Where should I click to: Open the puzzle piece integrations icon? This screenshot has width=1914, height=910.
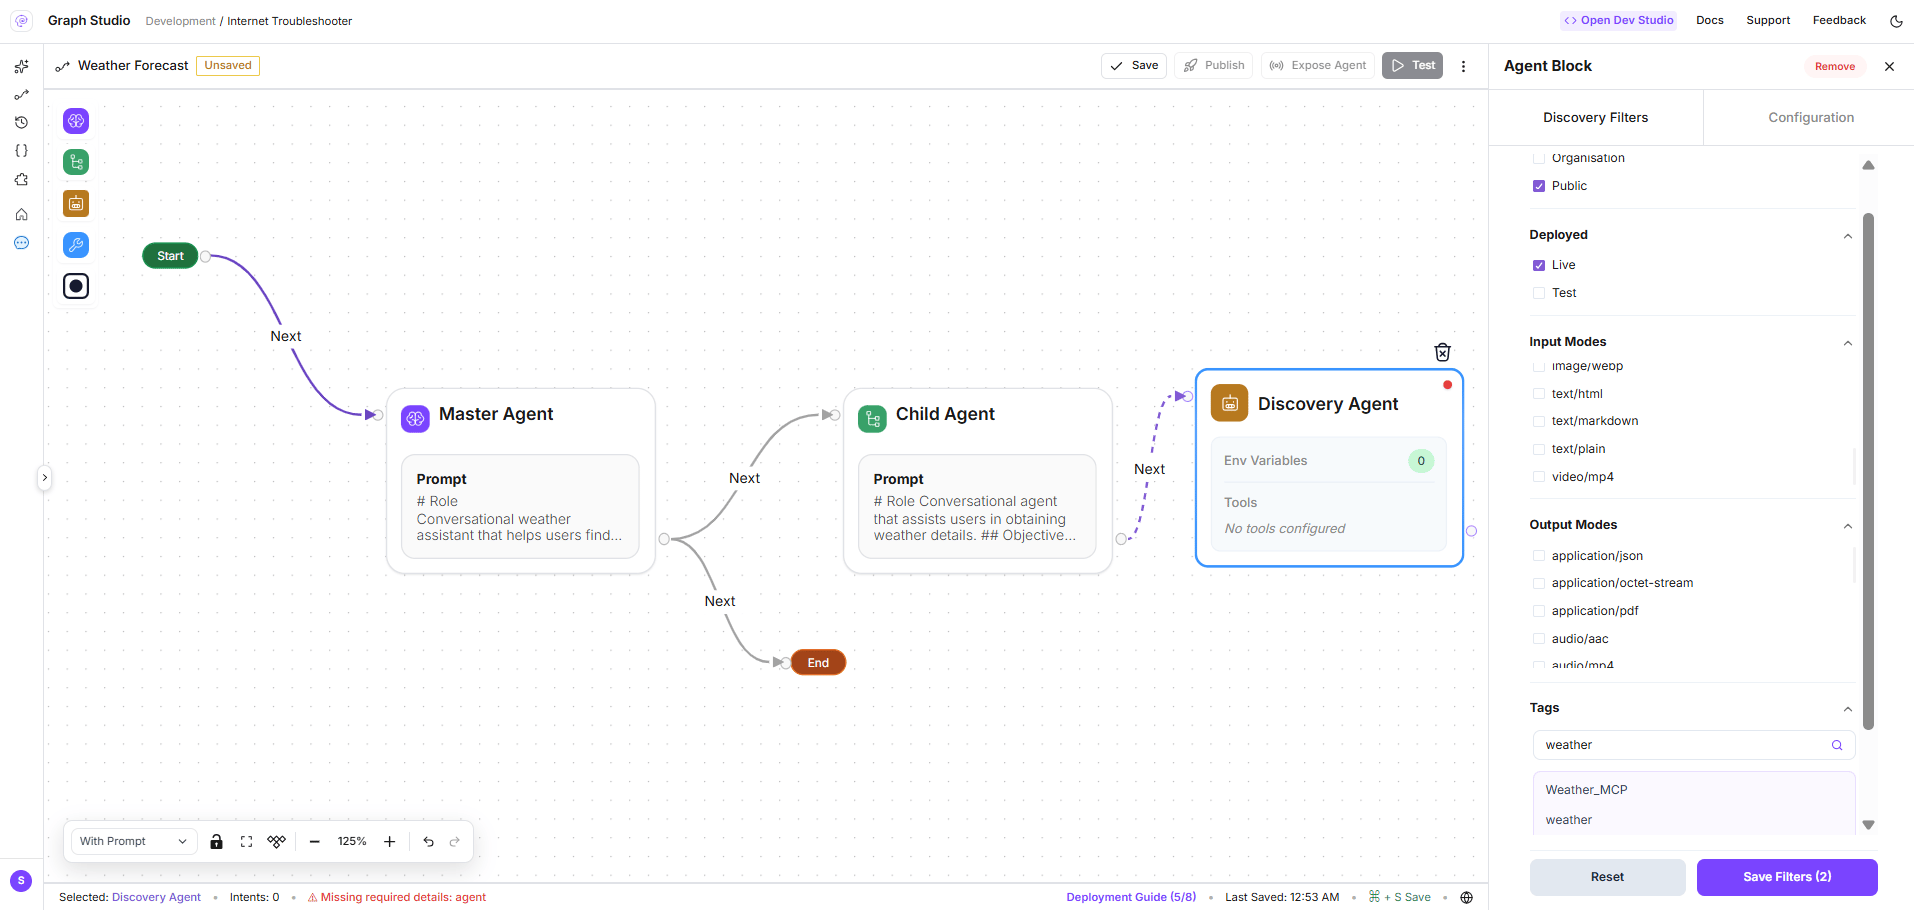pyautogui.click(x=21, y=180)
